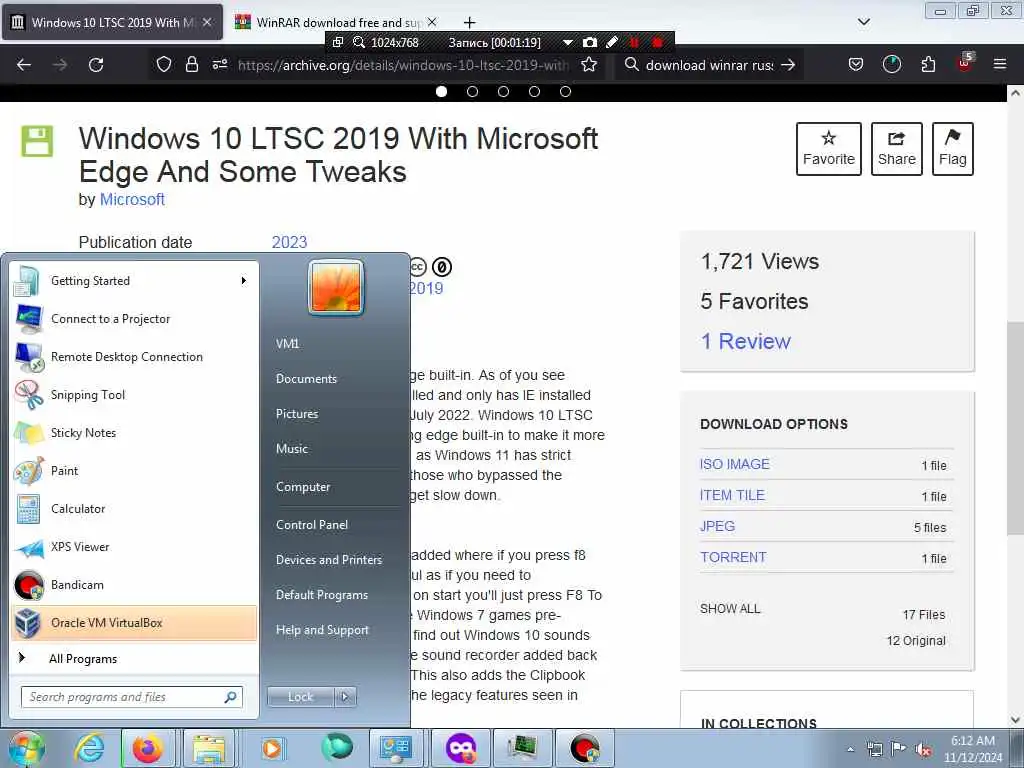Click Bandicam window-select icon

tap(338, 42)
